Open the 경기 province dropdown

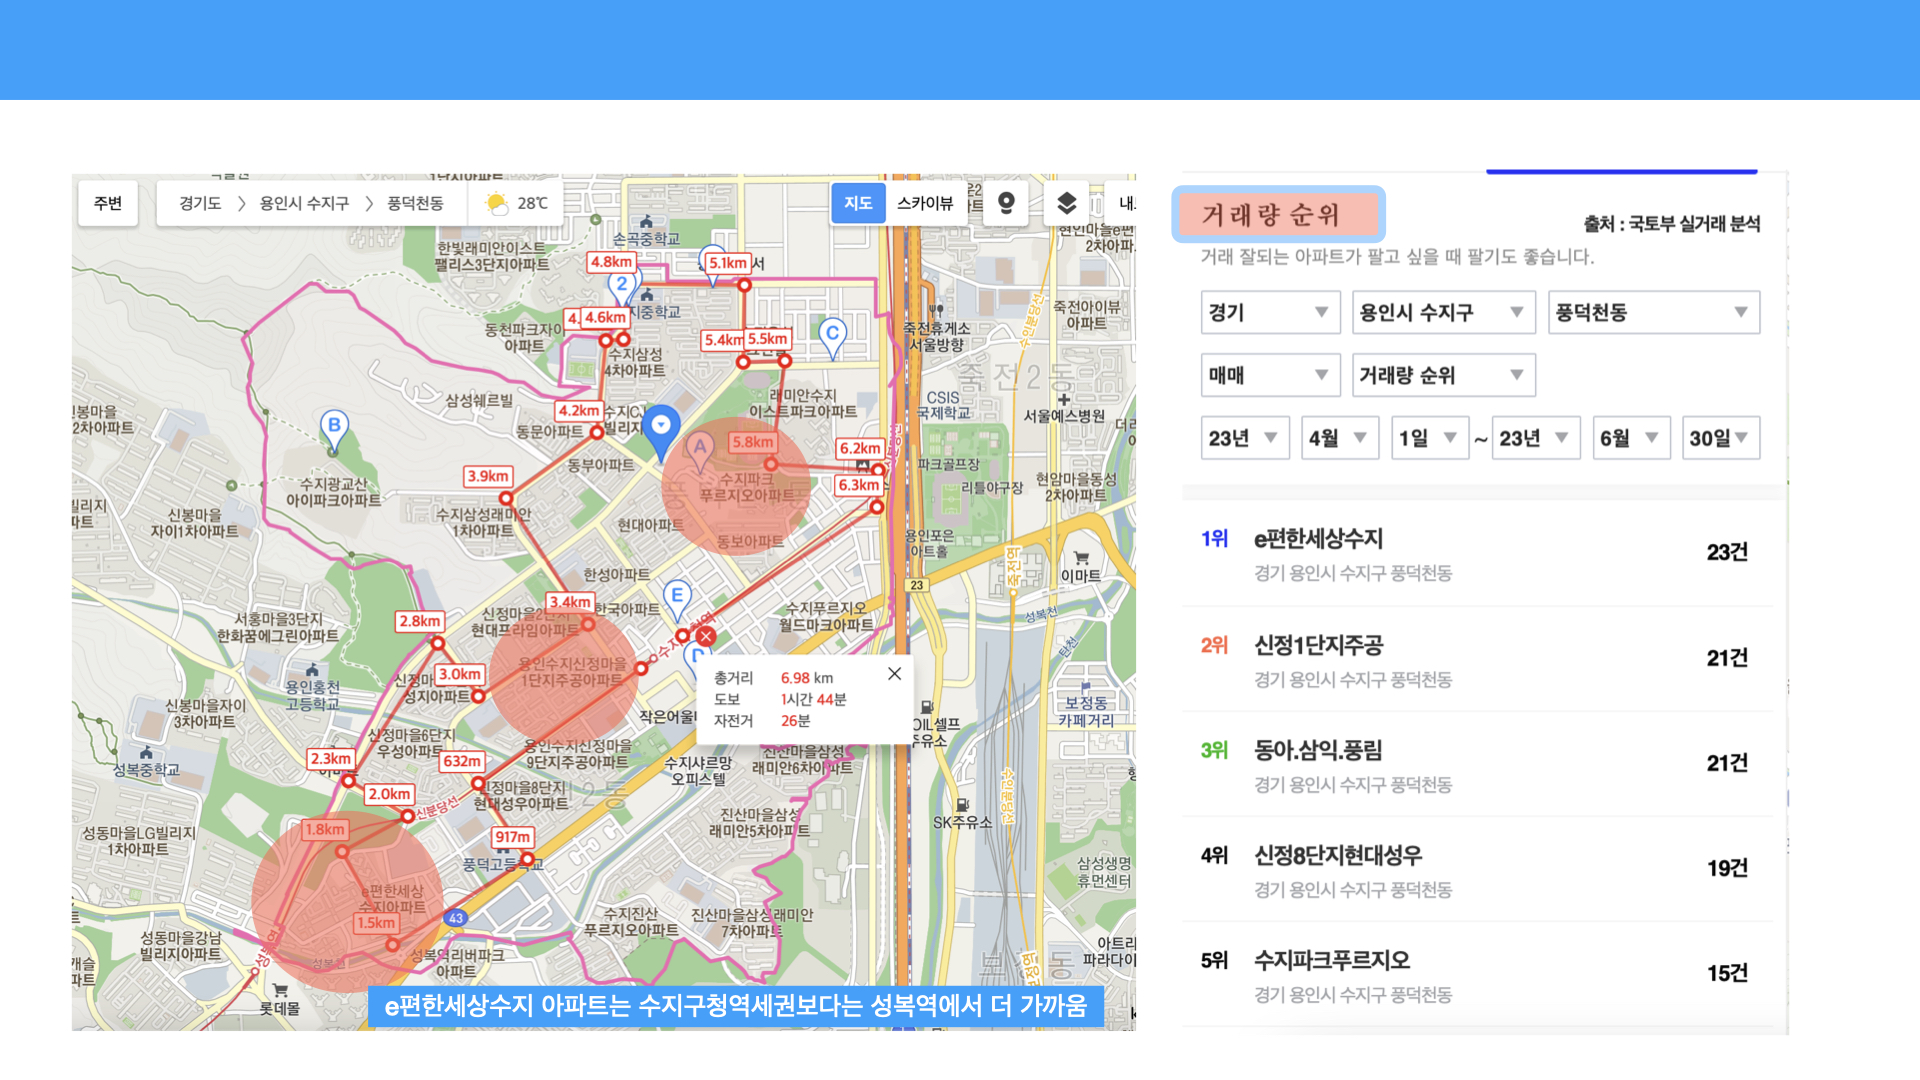pyautogui.click(x=1268, y=313)
